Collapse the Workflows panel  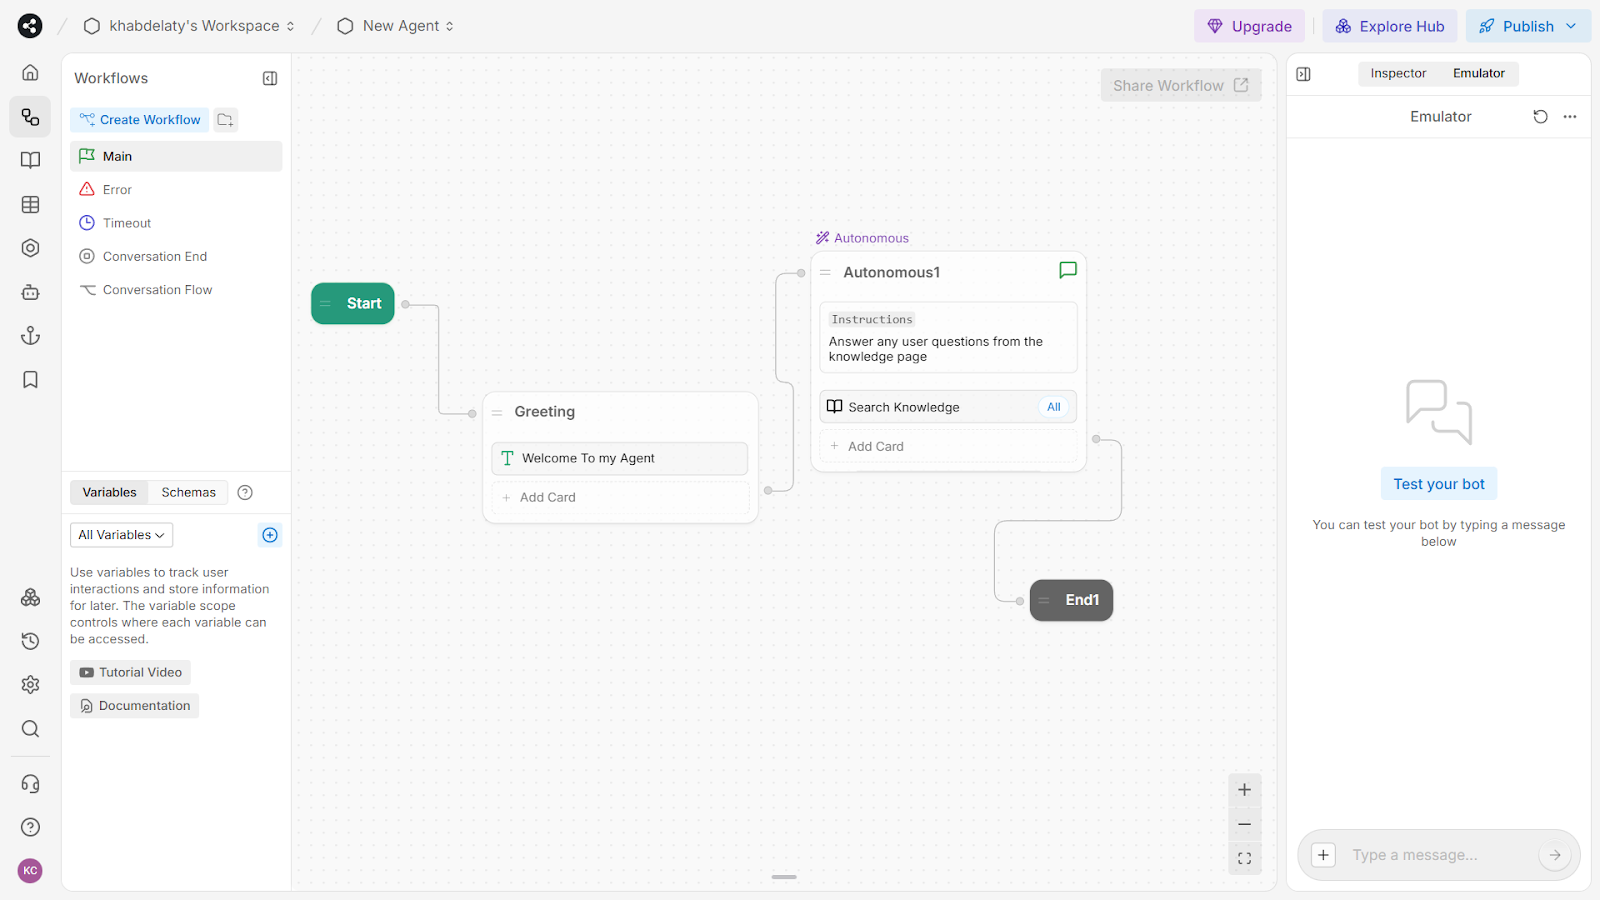click(x=270, y=78)
